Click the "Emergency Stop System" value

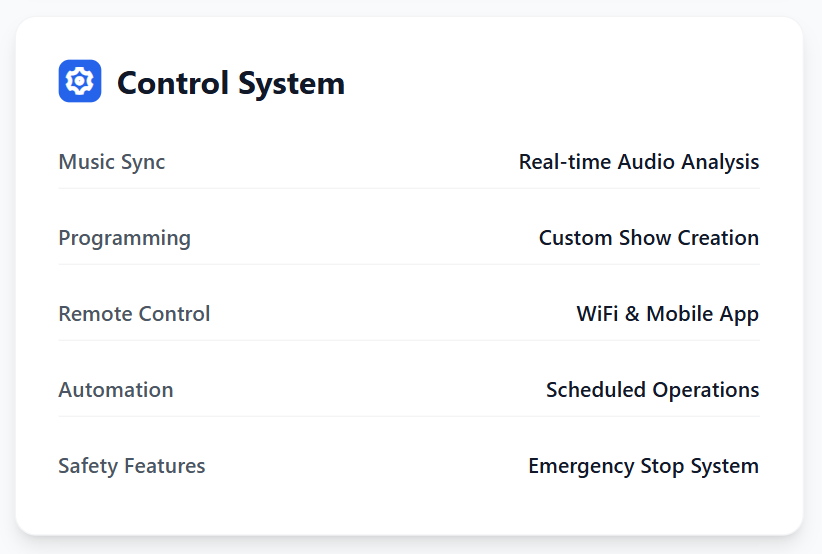(x=644, y=466)
